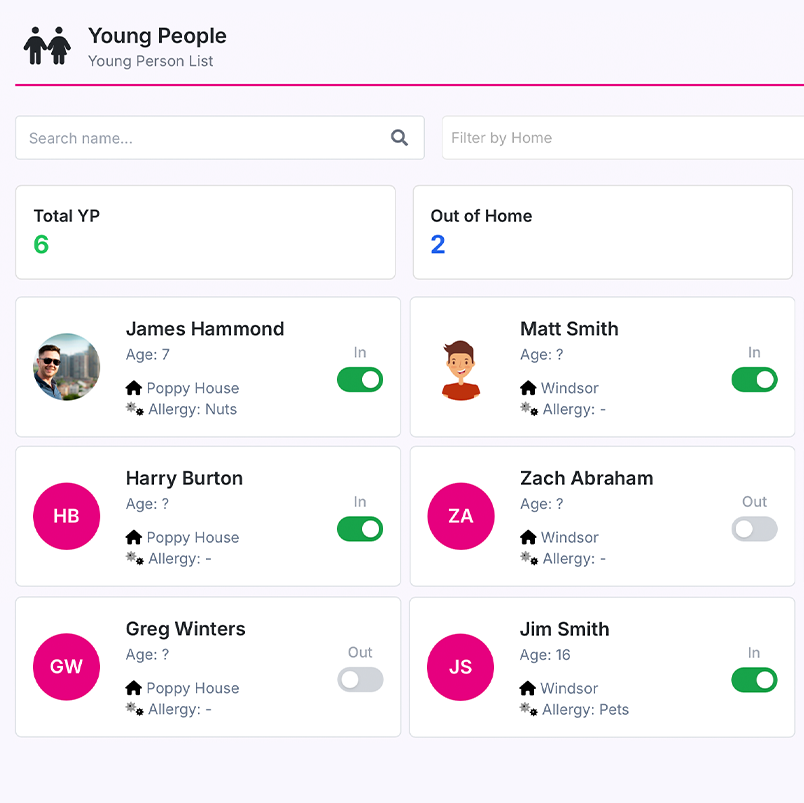Click the home icon on Zach Abraham's card
The height and width of the screenshot is (803, 804).
[x=527, y=537]
